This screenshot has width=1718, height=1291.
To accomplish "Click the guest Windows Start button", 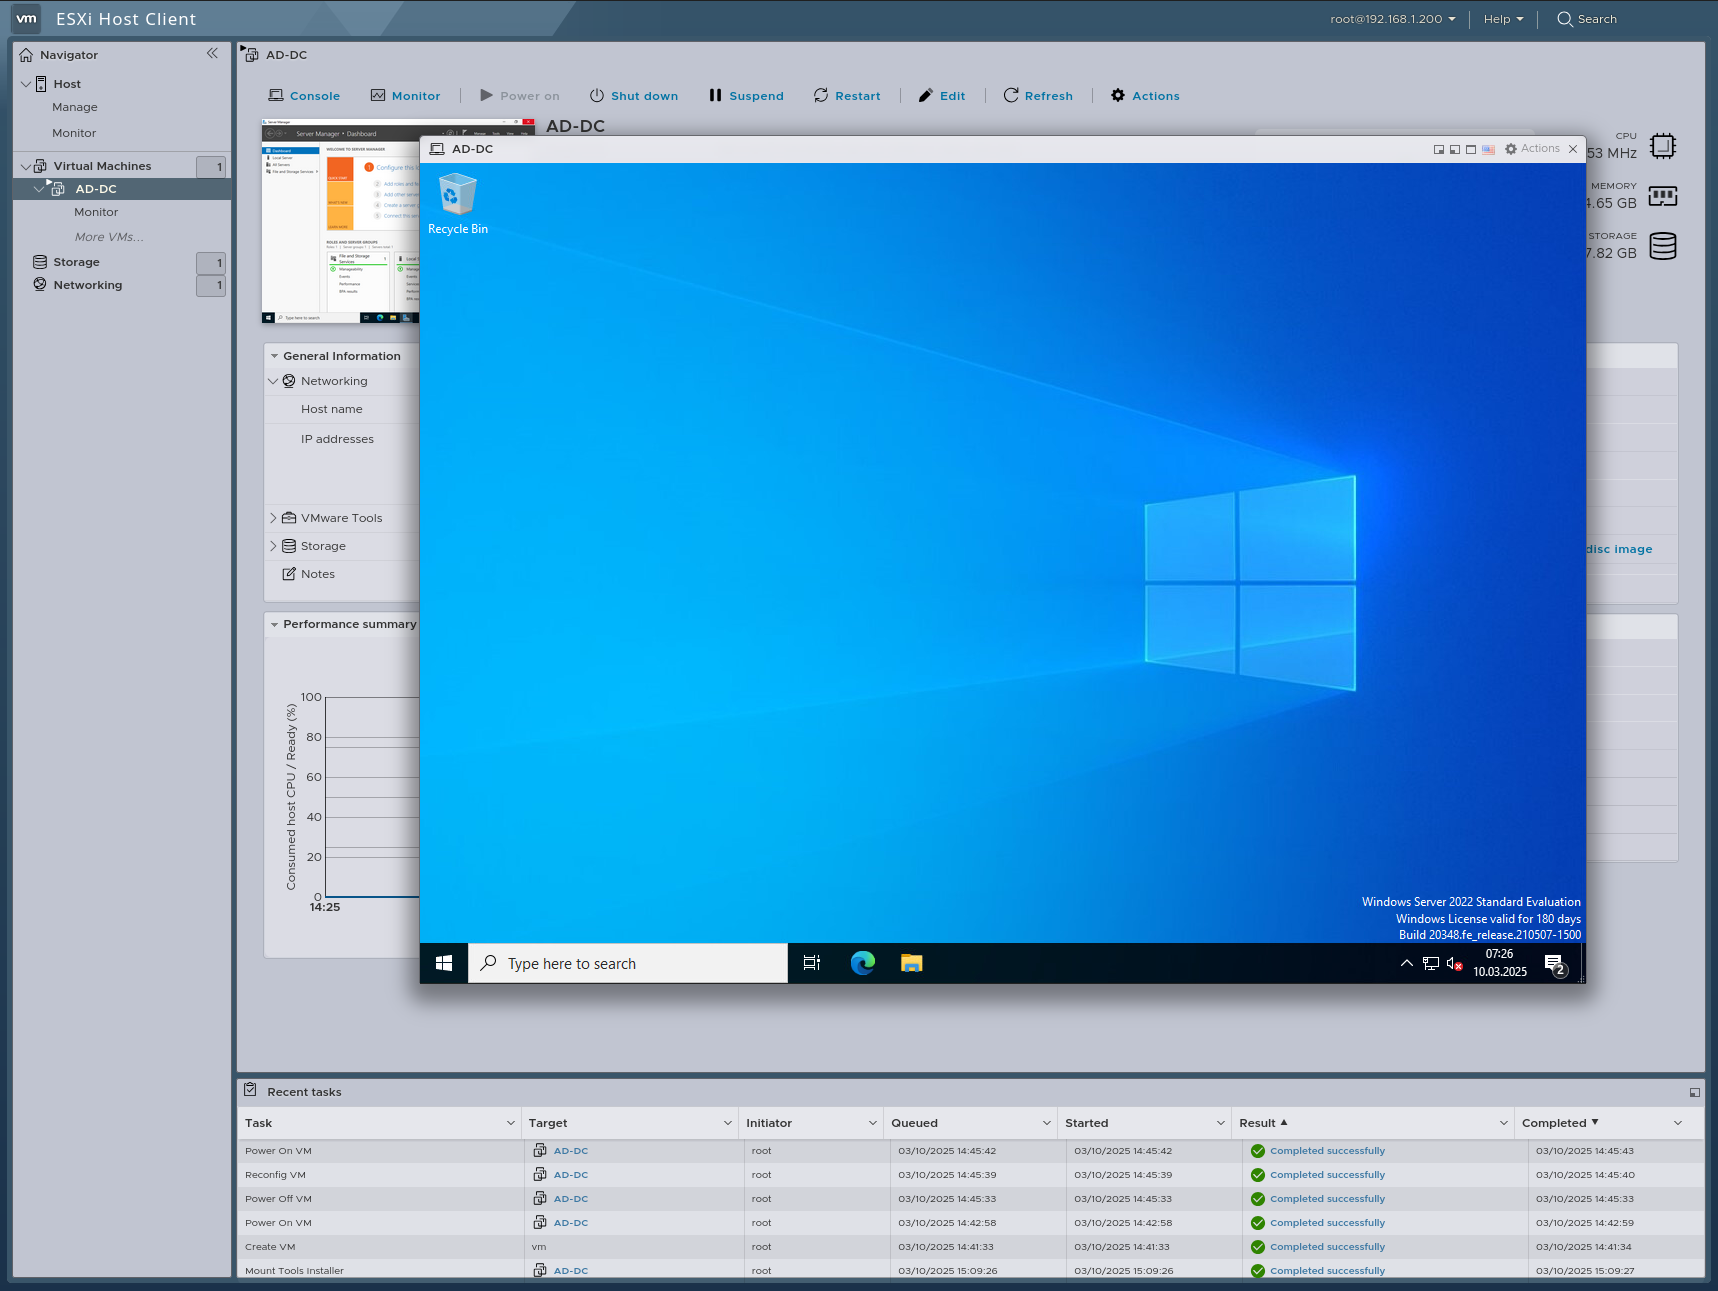I will 443,963.
